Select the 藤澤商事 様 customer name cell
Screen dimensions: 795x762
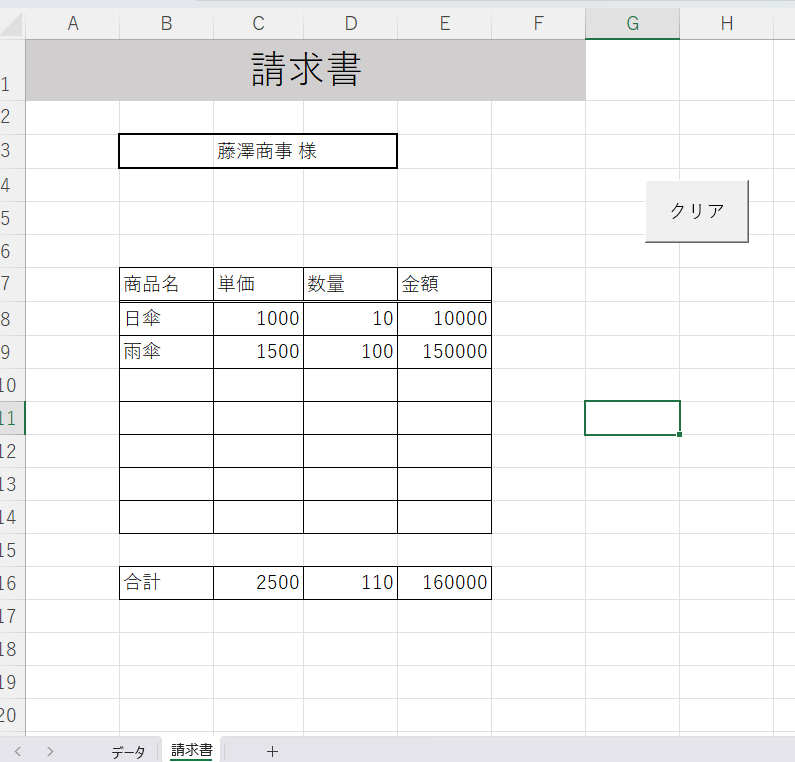258,151
